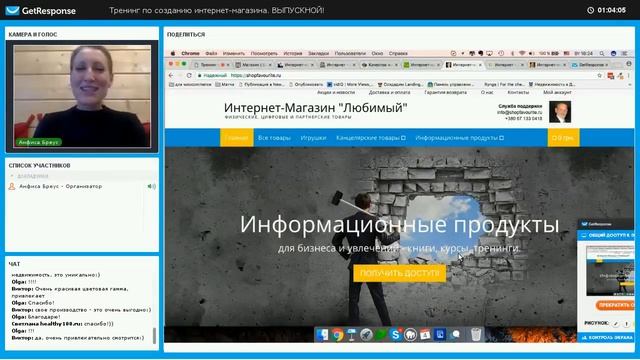Reload the page with the refresh icon
The image size is (640, 360).
(189, 76)
